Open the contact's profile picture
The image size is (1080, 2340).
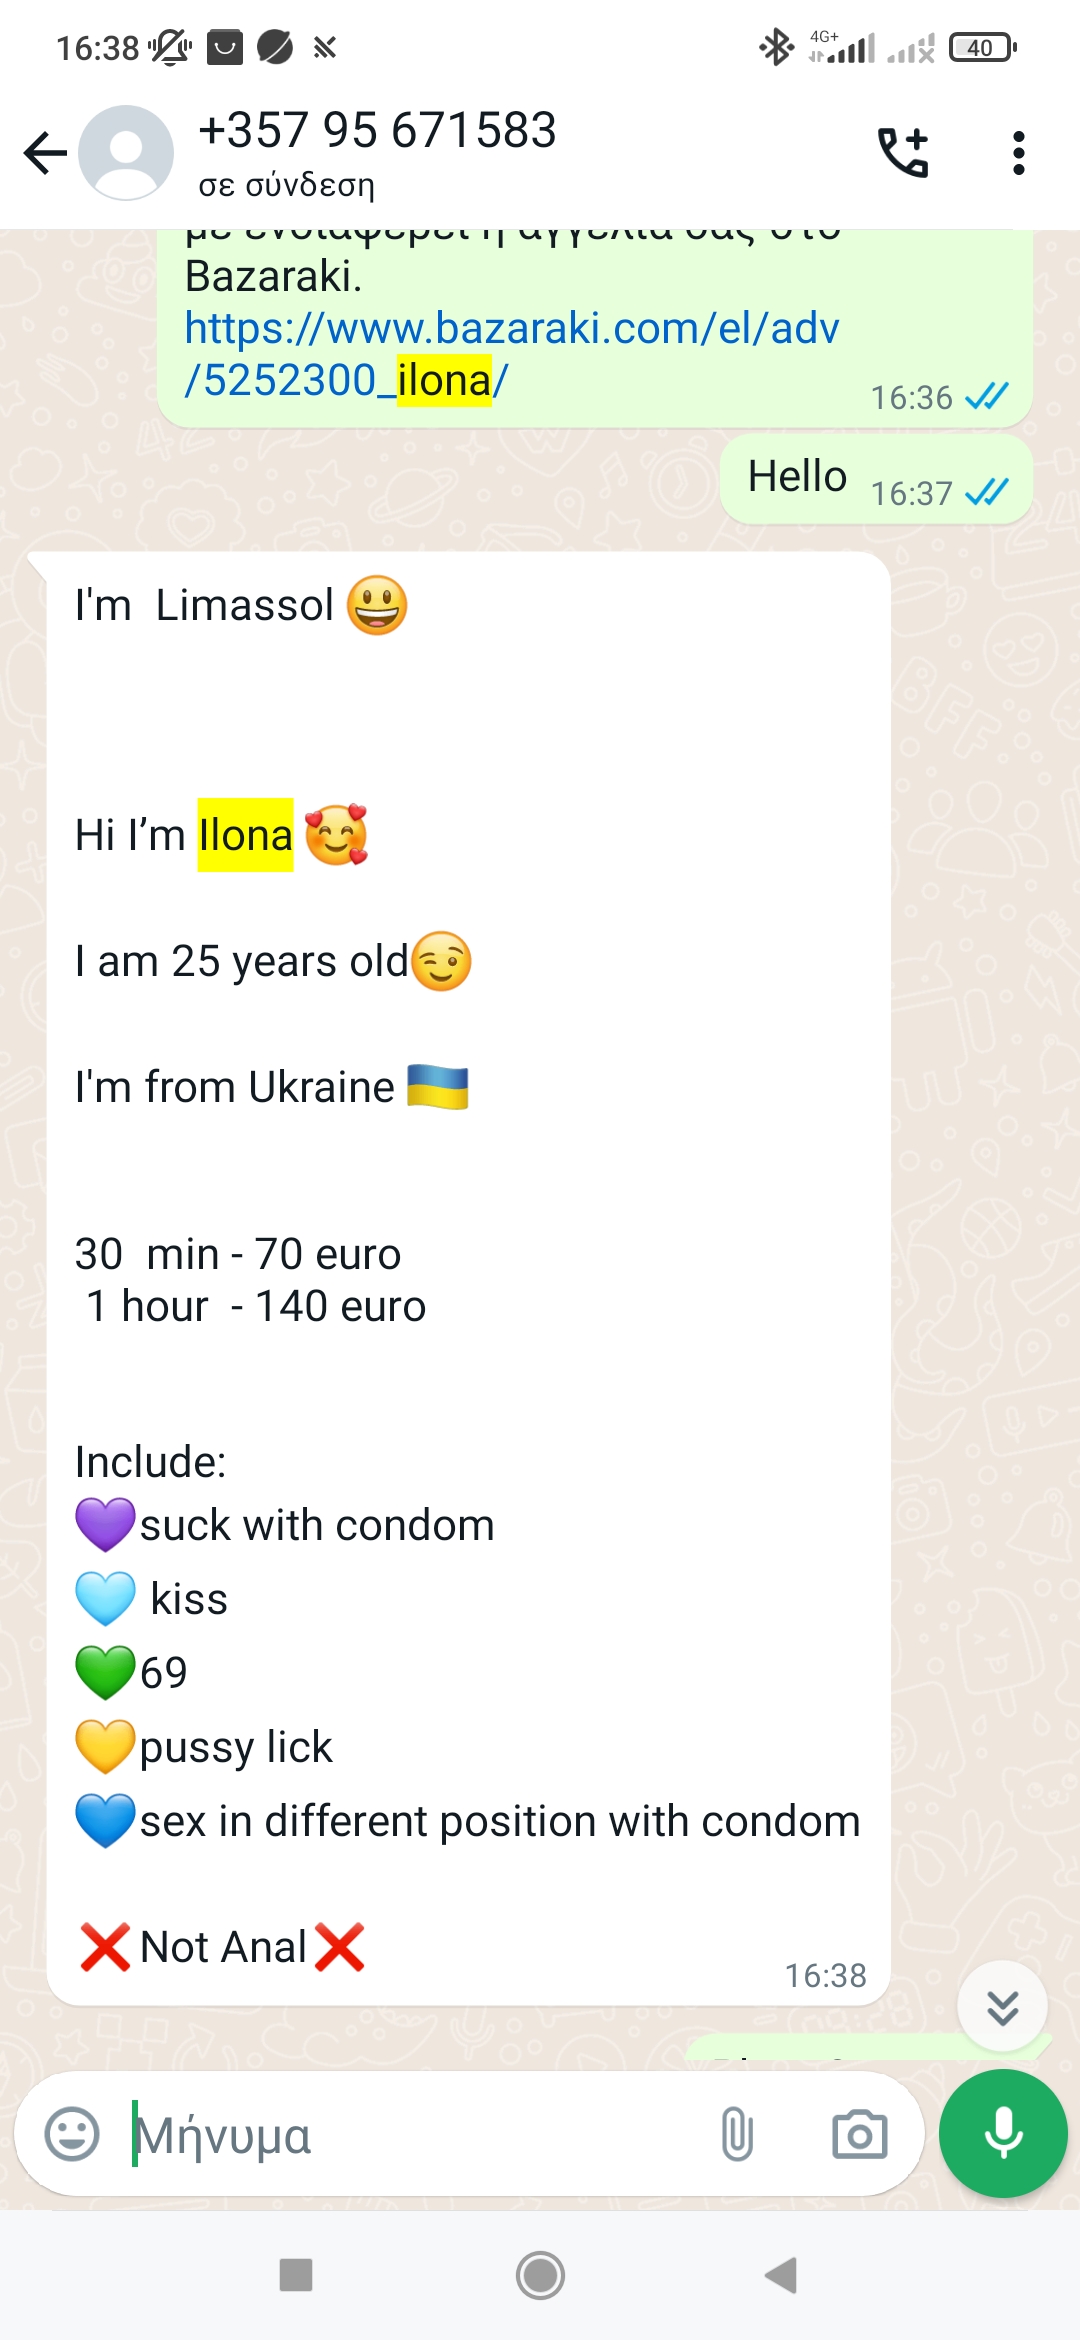[126, 153]
